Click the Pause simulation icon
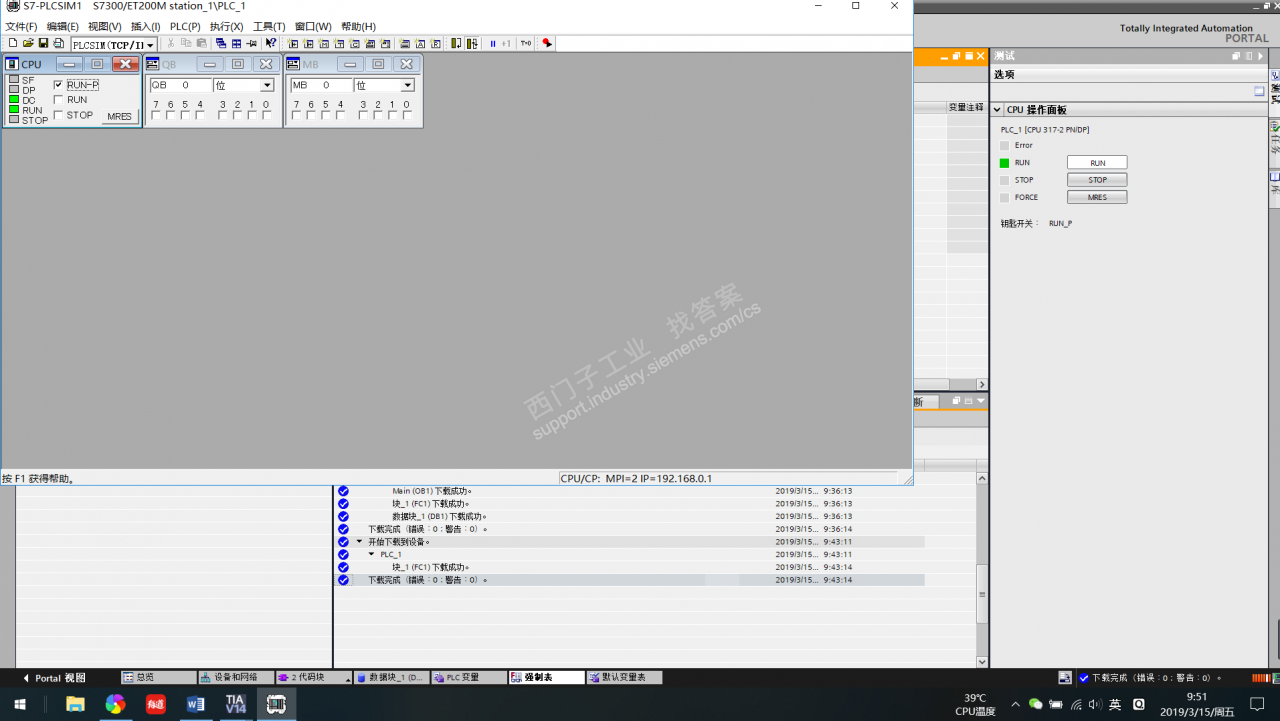 tap(493, 43)
